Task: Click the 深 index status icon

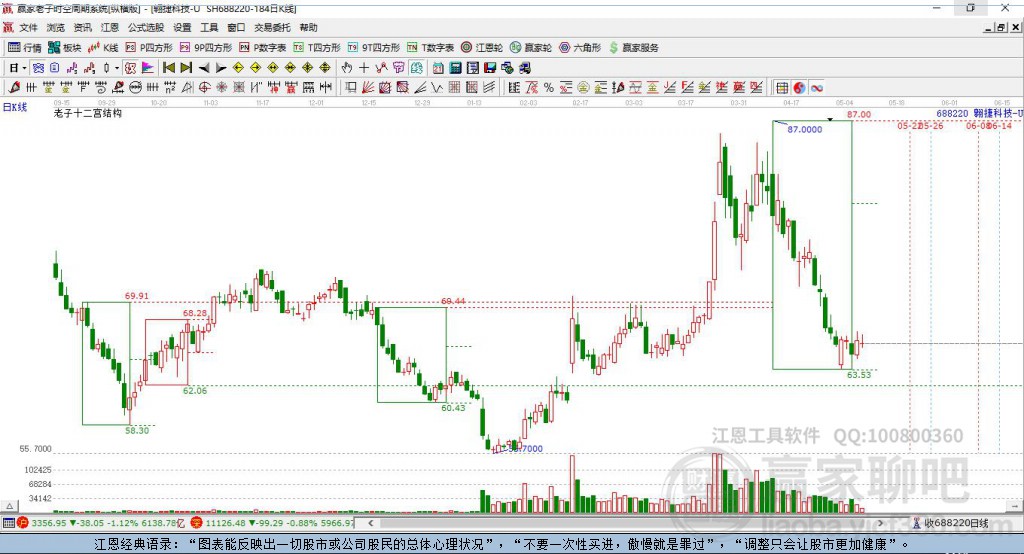Action: pyautogui.click(x=197, y=523)
